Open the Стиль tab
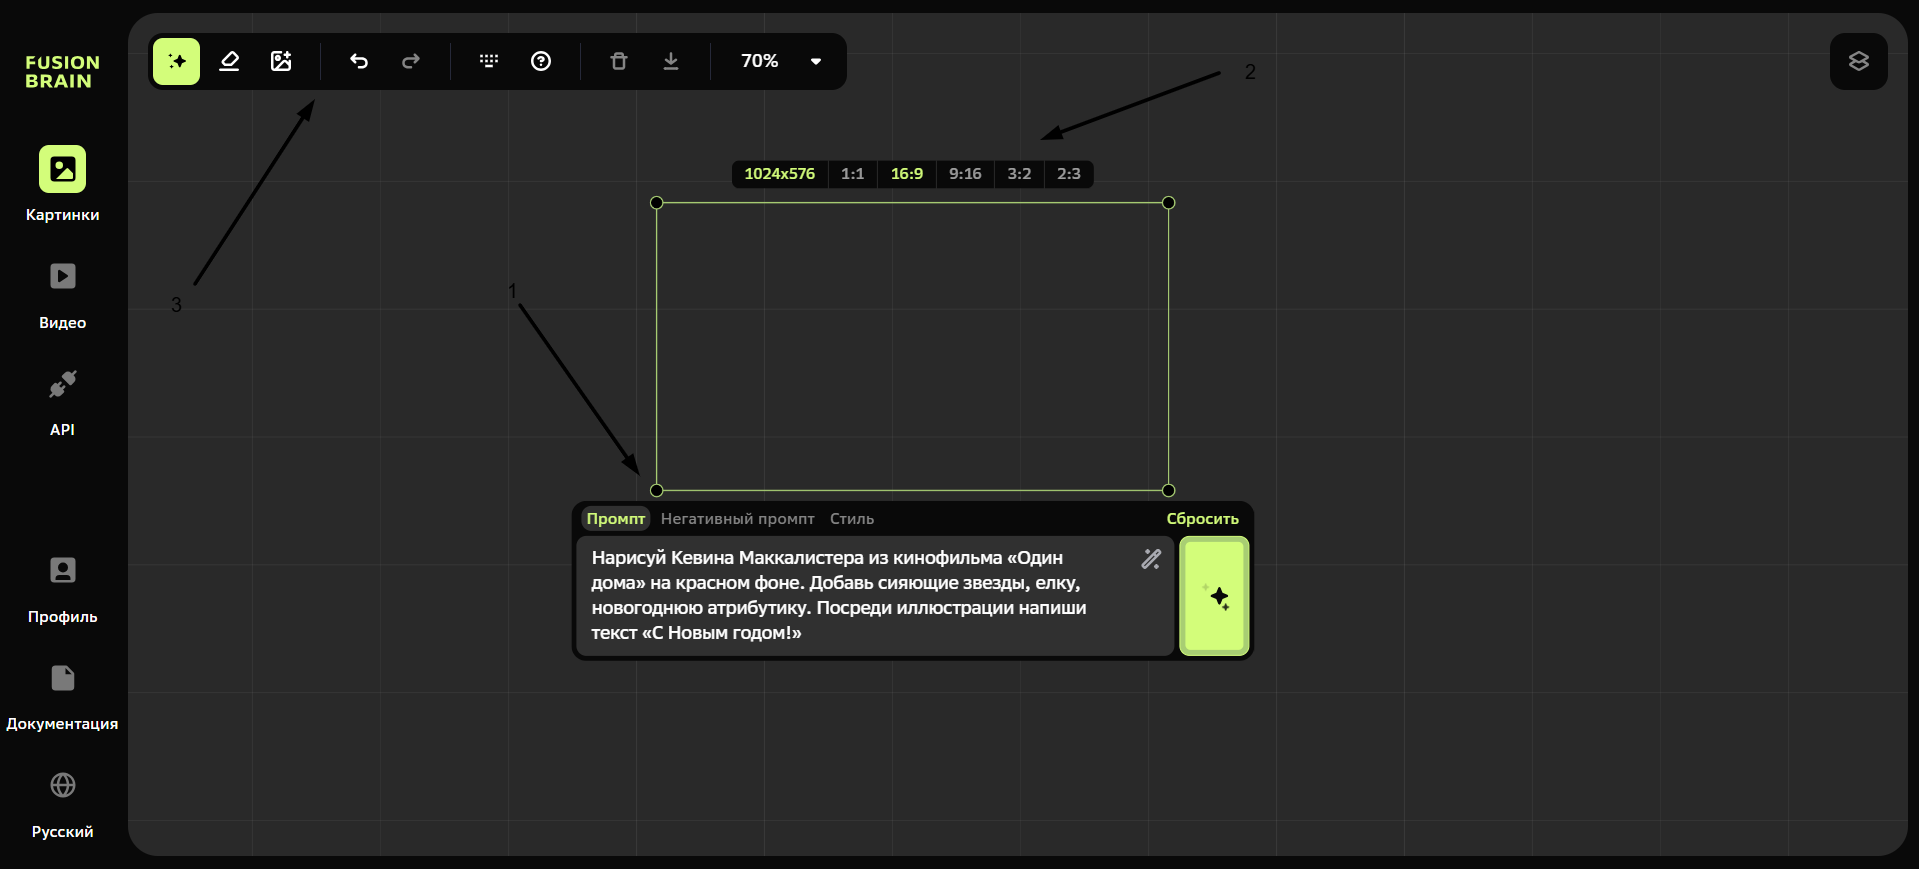 coord(852,519)
